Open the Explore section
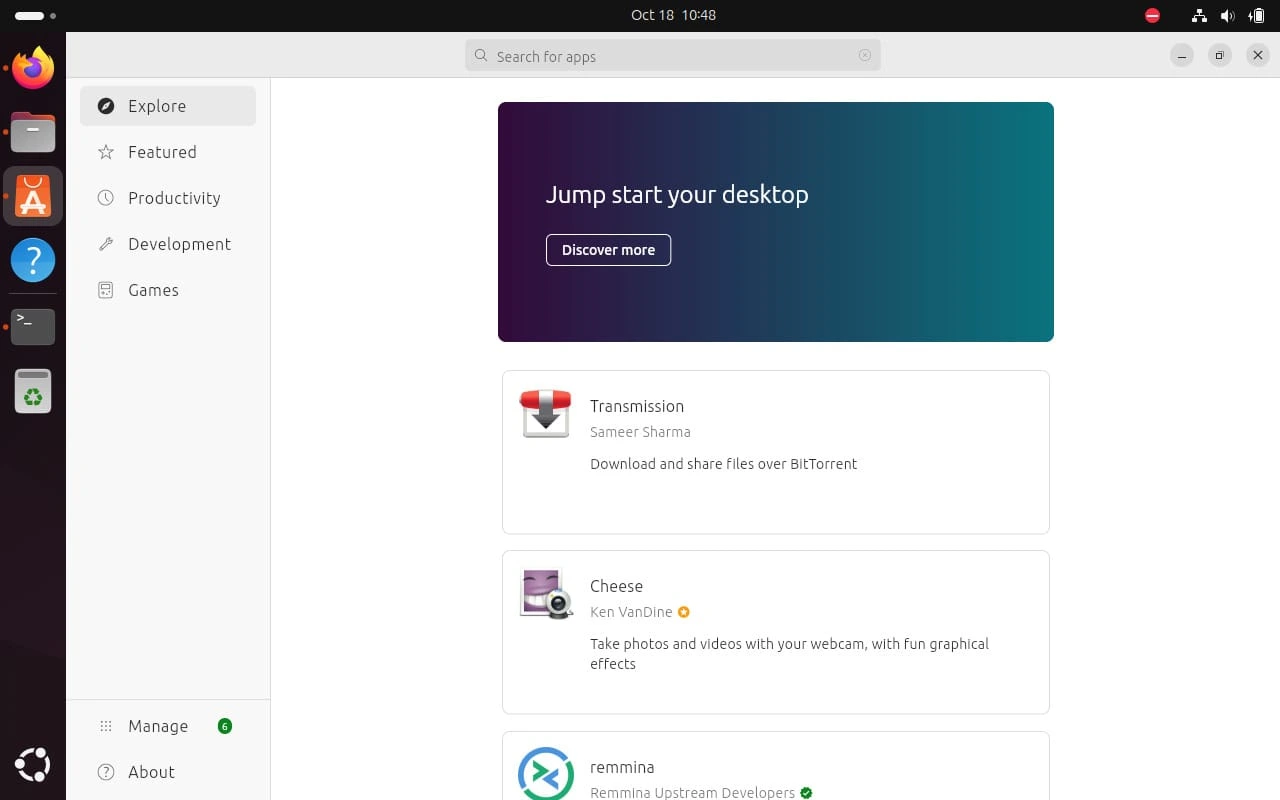This screenshot has height=800, width=1280. click(168, 106)
